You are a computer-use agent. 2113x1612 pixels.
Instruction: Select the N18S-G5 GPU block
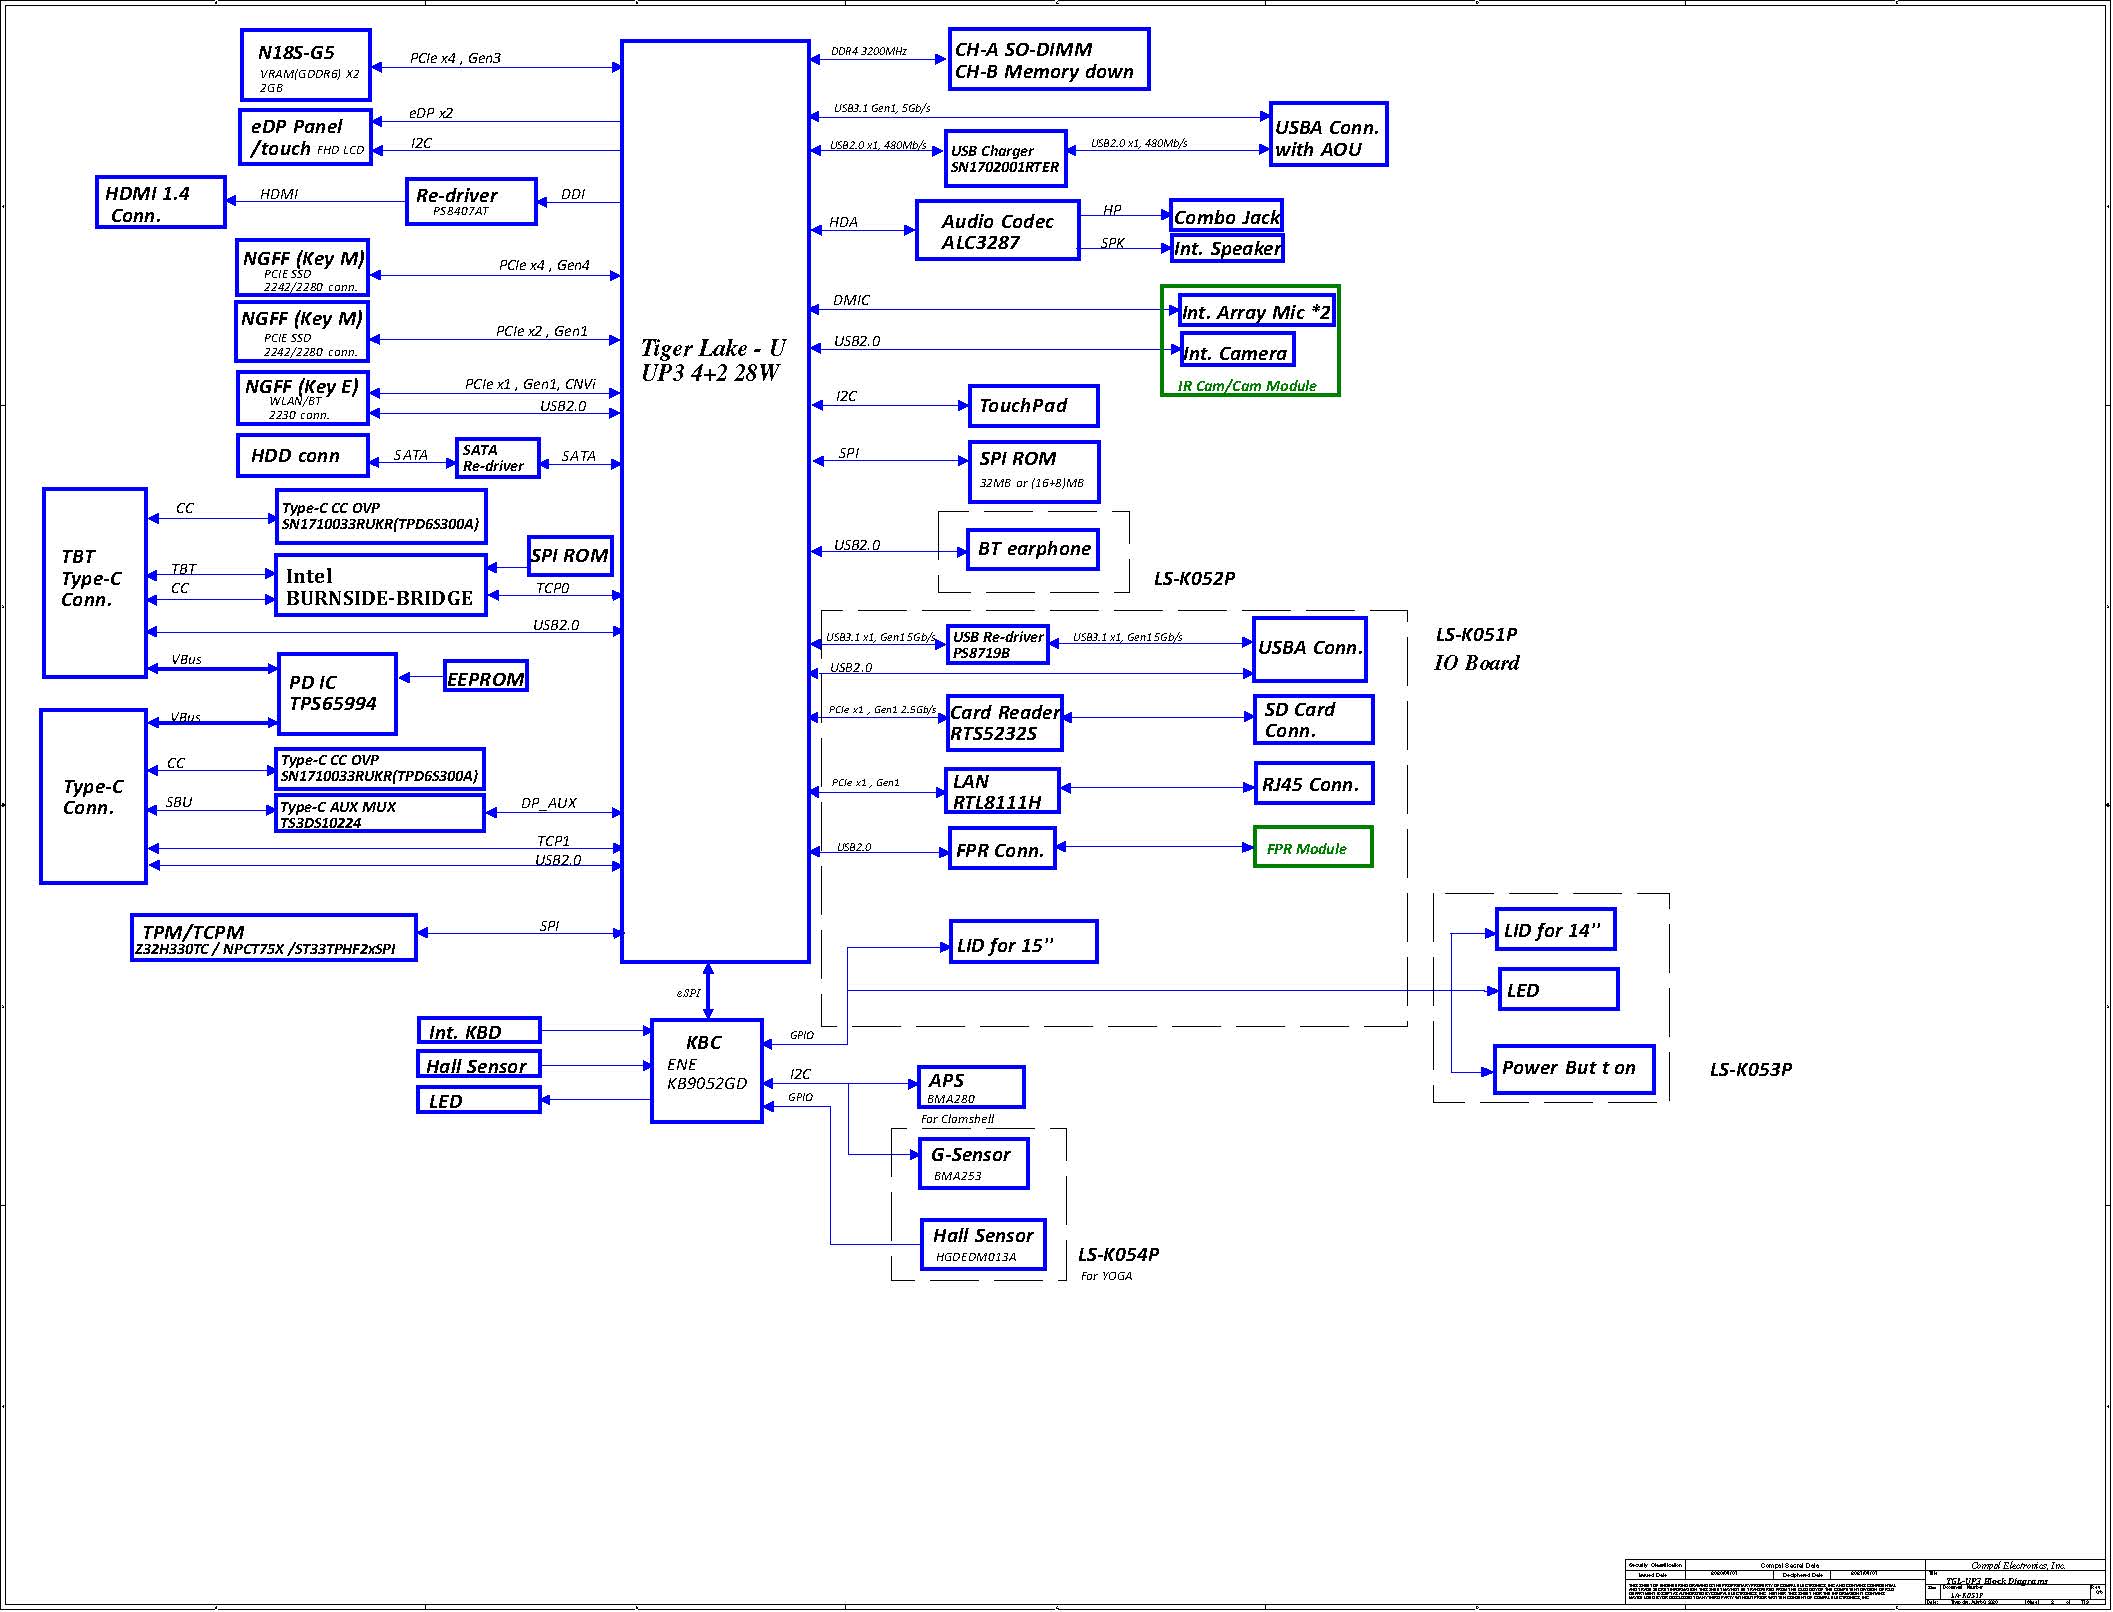point(305,65)
